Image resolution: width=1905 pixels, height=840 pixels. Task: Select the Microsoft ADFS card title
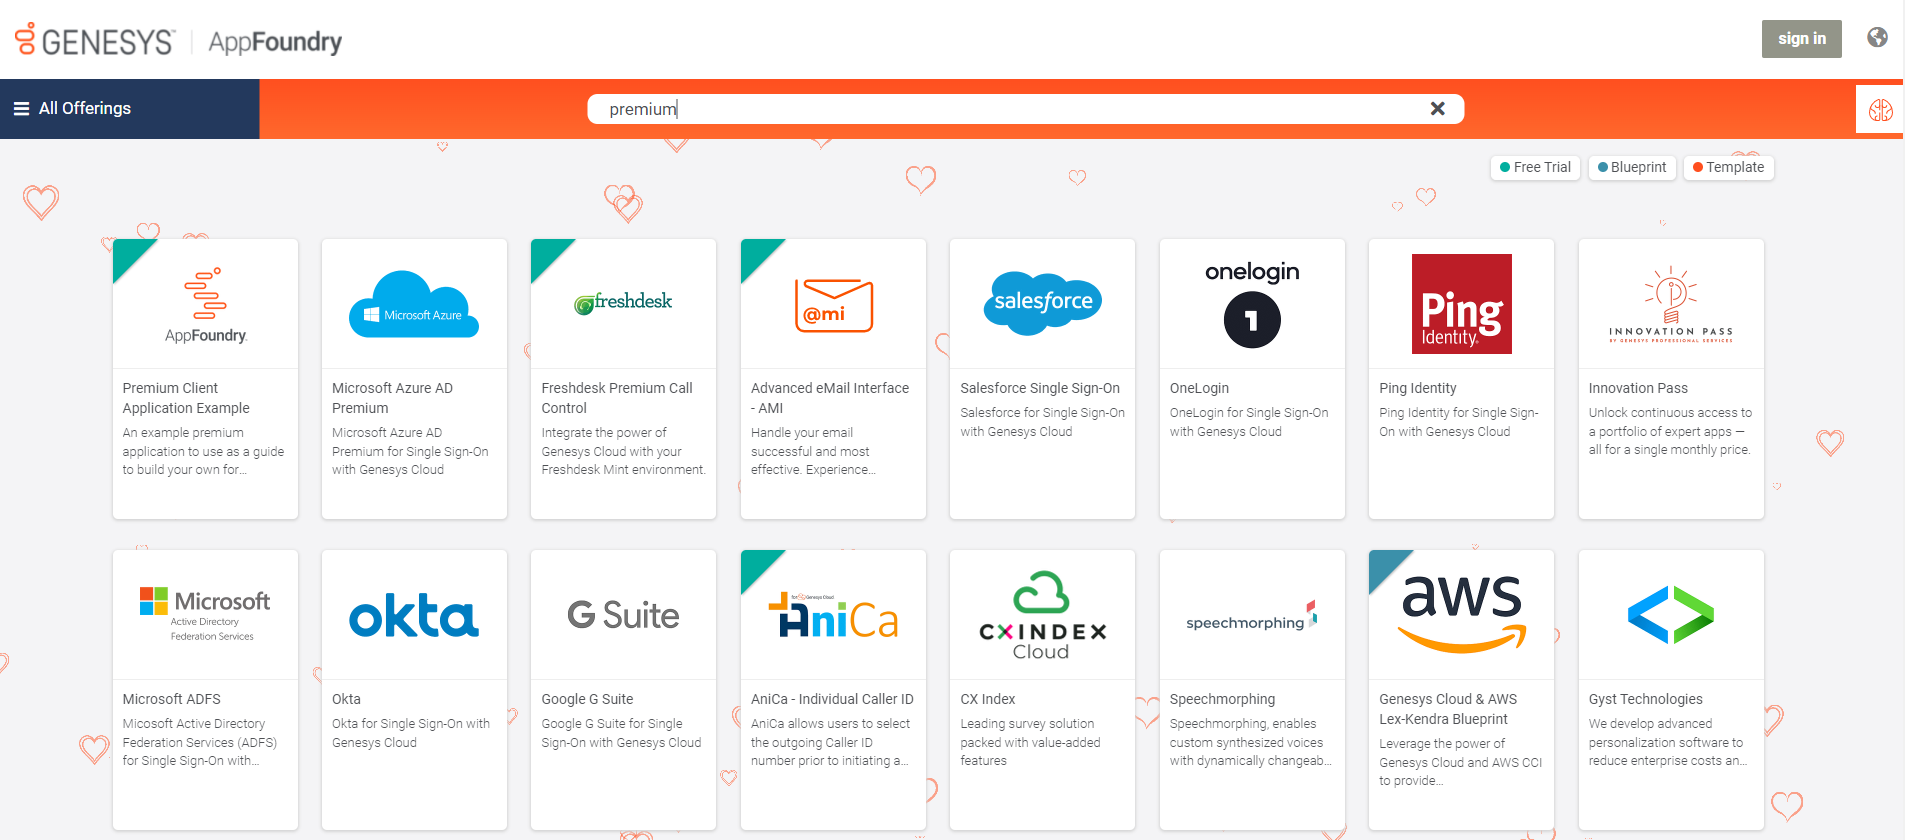(x=171, y=699)
